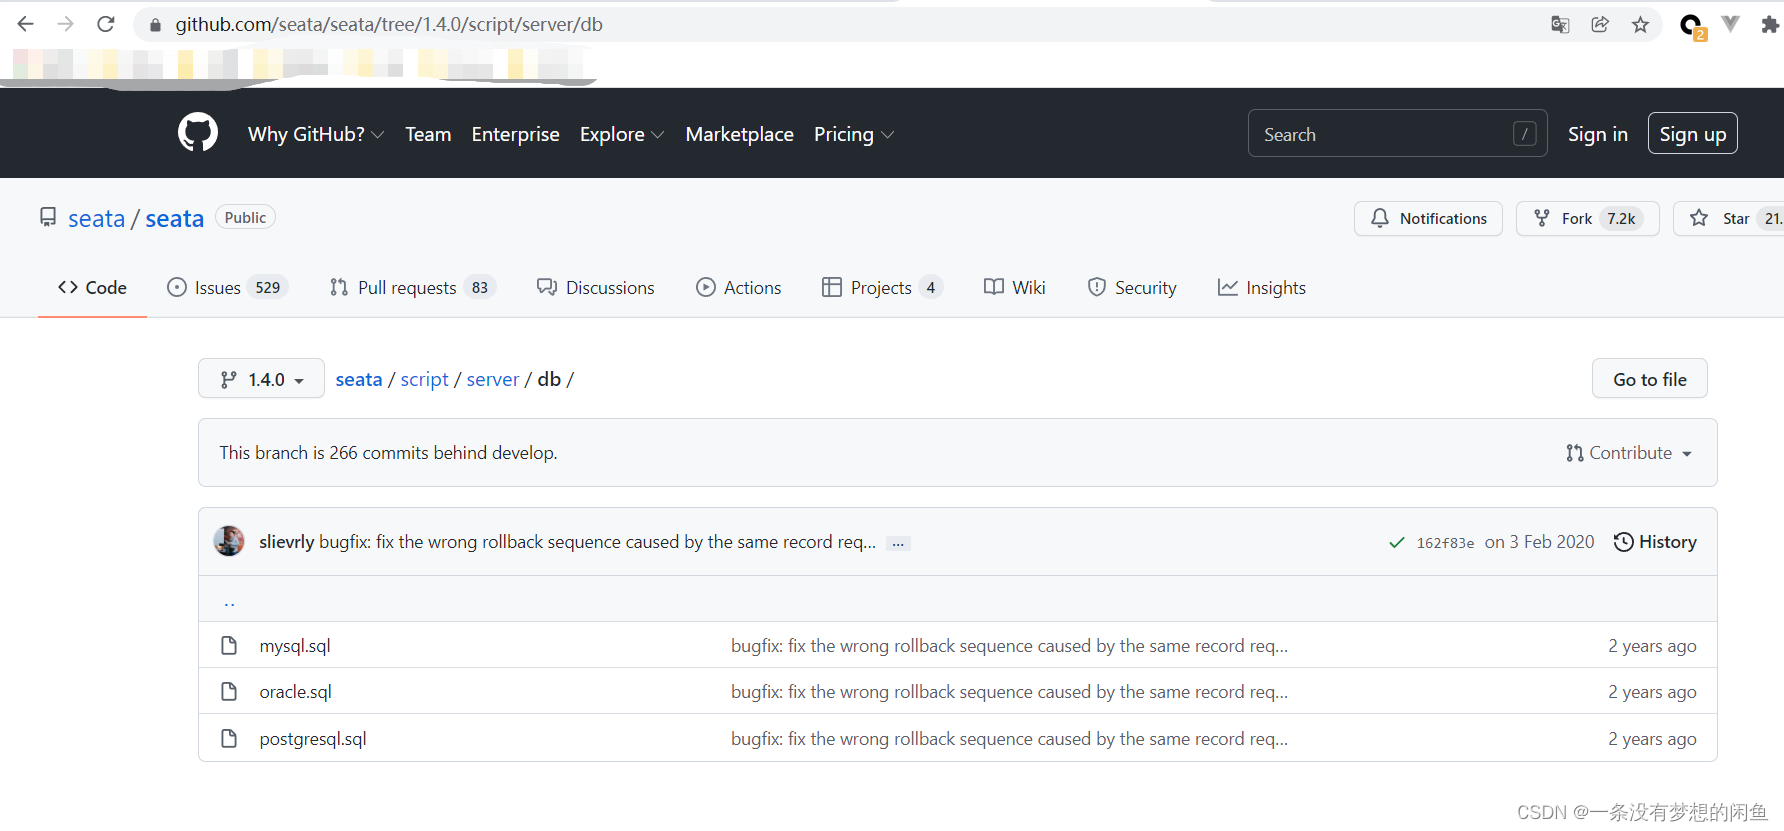The height and width of the screenshot is (831, 1784).
Task: Switch to the Discussions tab
Action: [596, 287]
